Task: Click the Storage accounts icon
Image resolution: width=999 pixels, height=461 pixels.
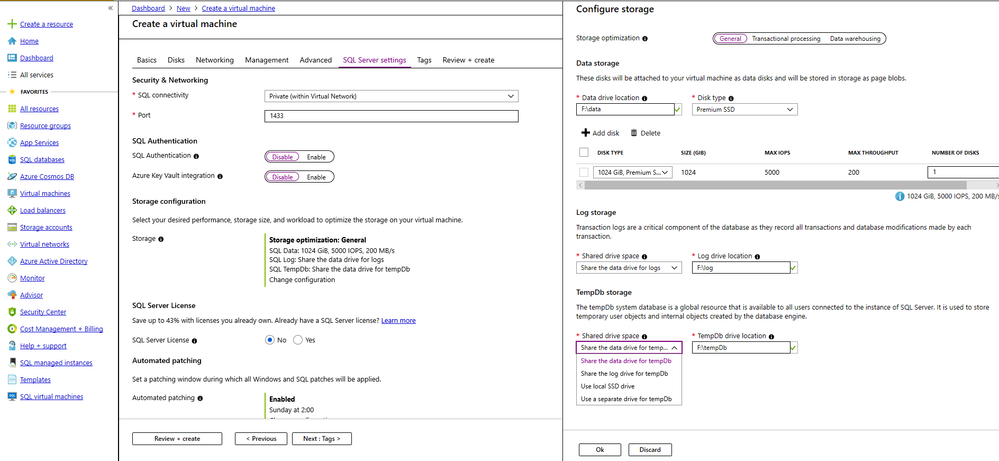Action: tap(11, 227)
